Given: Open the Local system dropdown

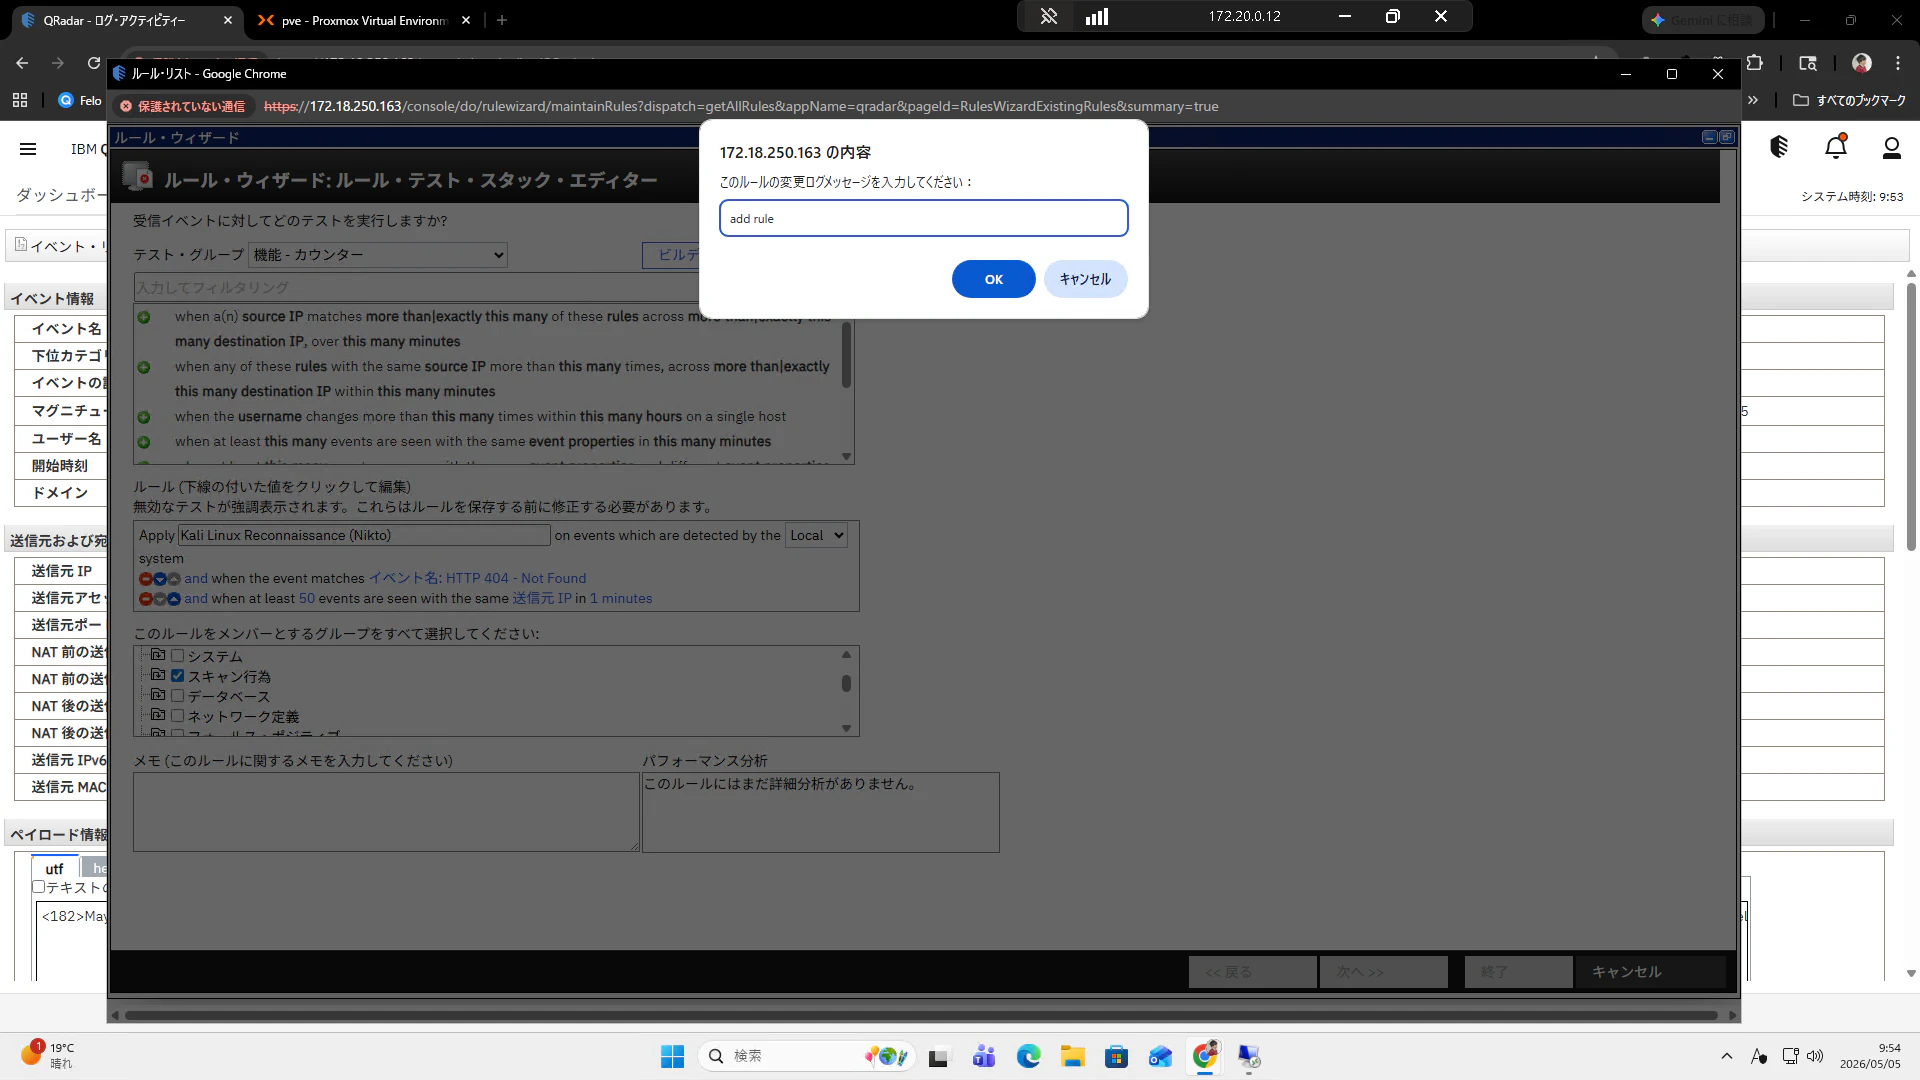Looking at the screenshot, I should (x=816, y=535).
